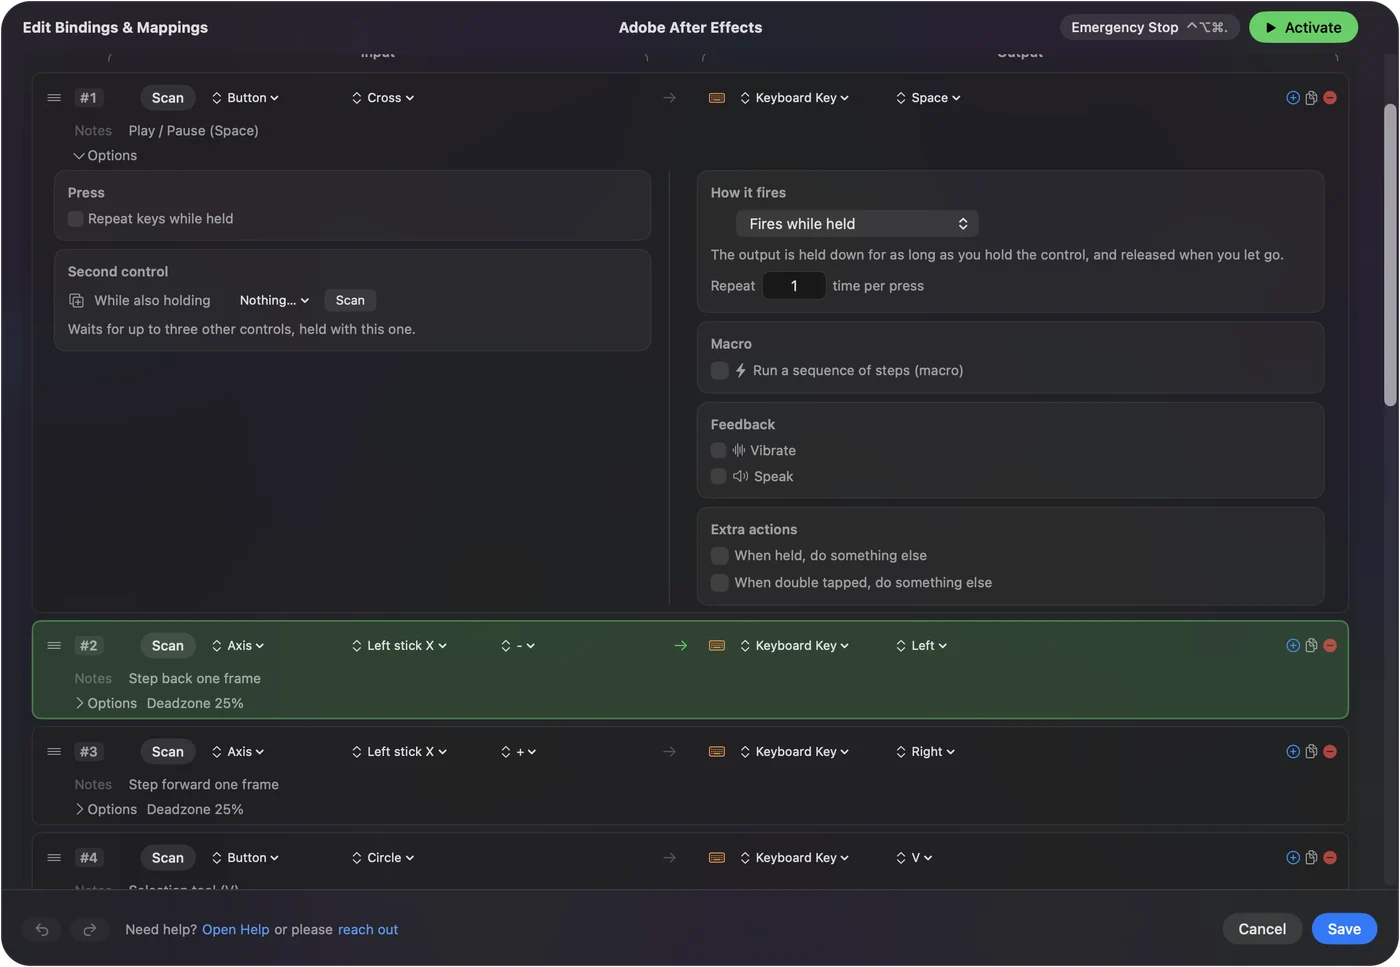This screenshot has height=967, width=1400.
Task: Click the undo arrow icon
Action: (x=42, y=930)
